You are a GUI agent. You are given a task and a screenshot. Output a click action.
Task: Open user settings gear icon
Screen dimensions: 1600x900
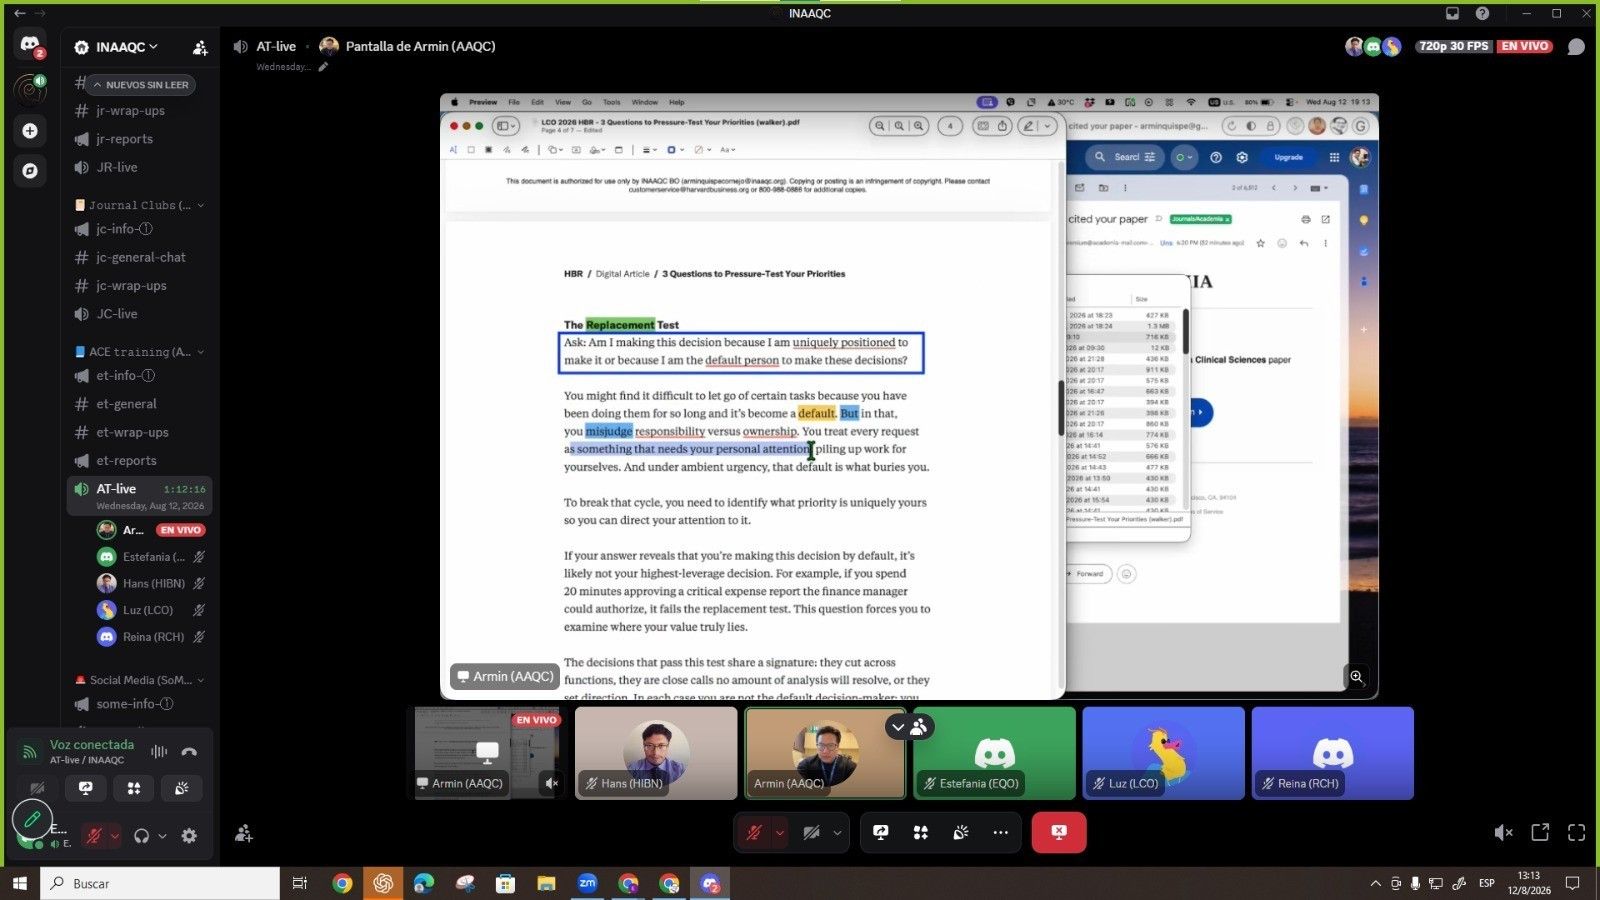pyautogui.click(x=189, y=836)
